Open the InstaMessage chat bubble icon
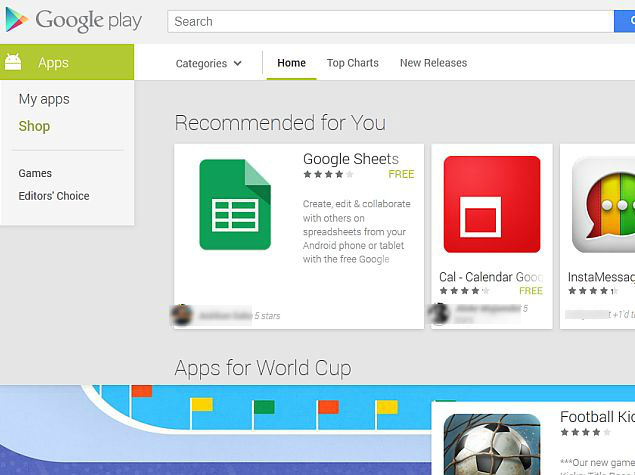The image size is (635, 475). tap(603, 204)
